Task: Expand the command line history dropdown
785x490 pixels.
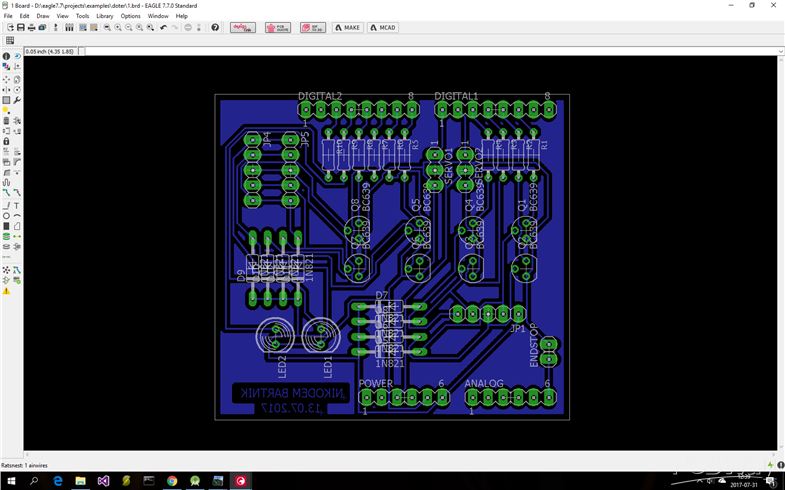Action: click(x=781, y=52)
